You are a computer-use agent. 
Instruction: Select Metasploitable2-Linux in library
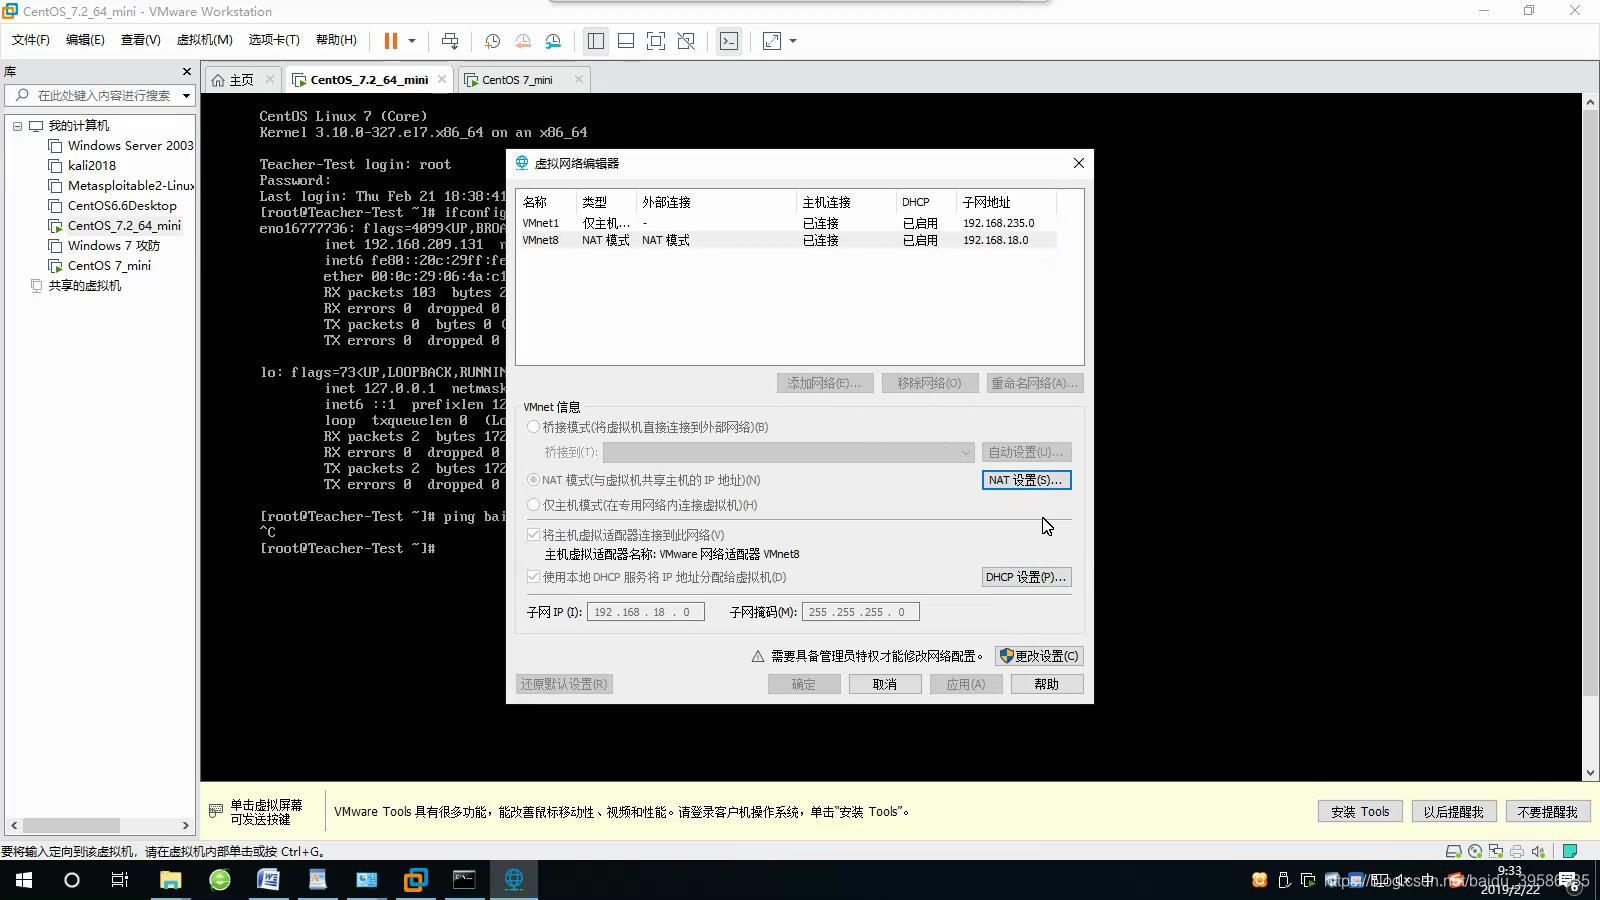[121, 186]
